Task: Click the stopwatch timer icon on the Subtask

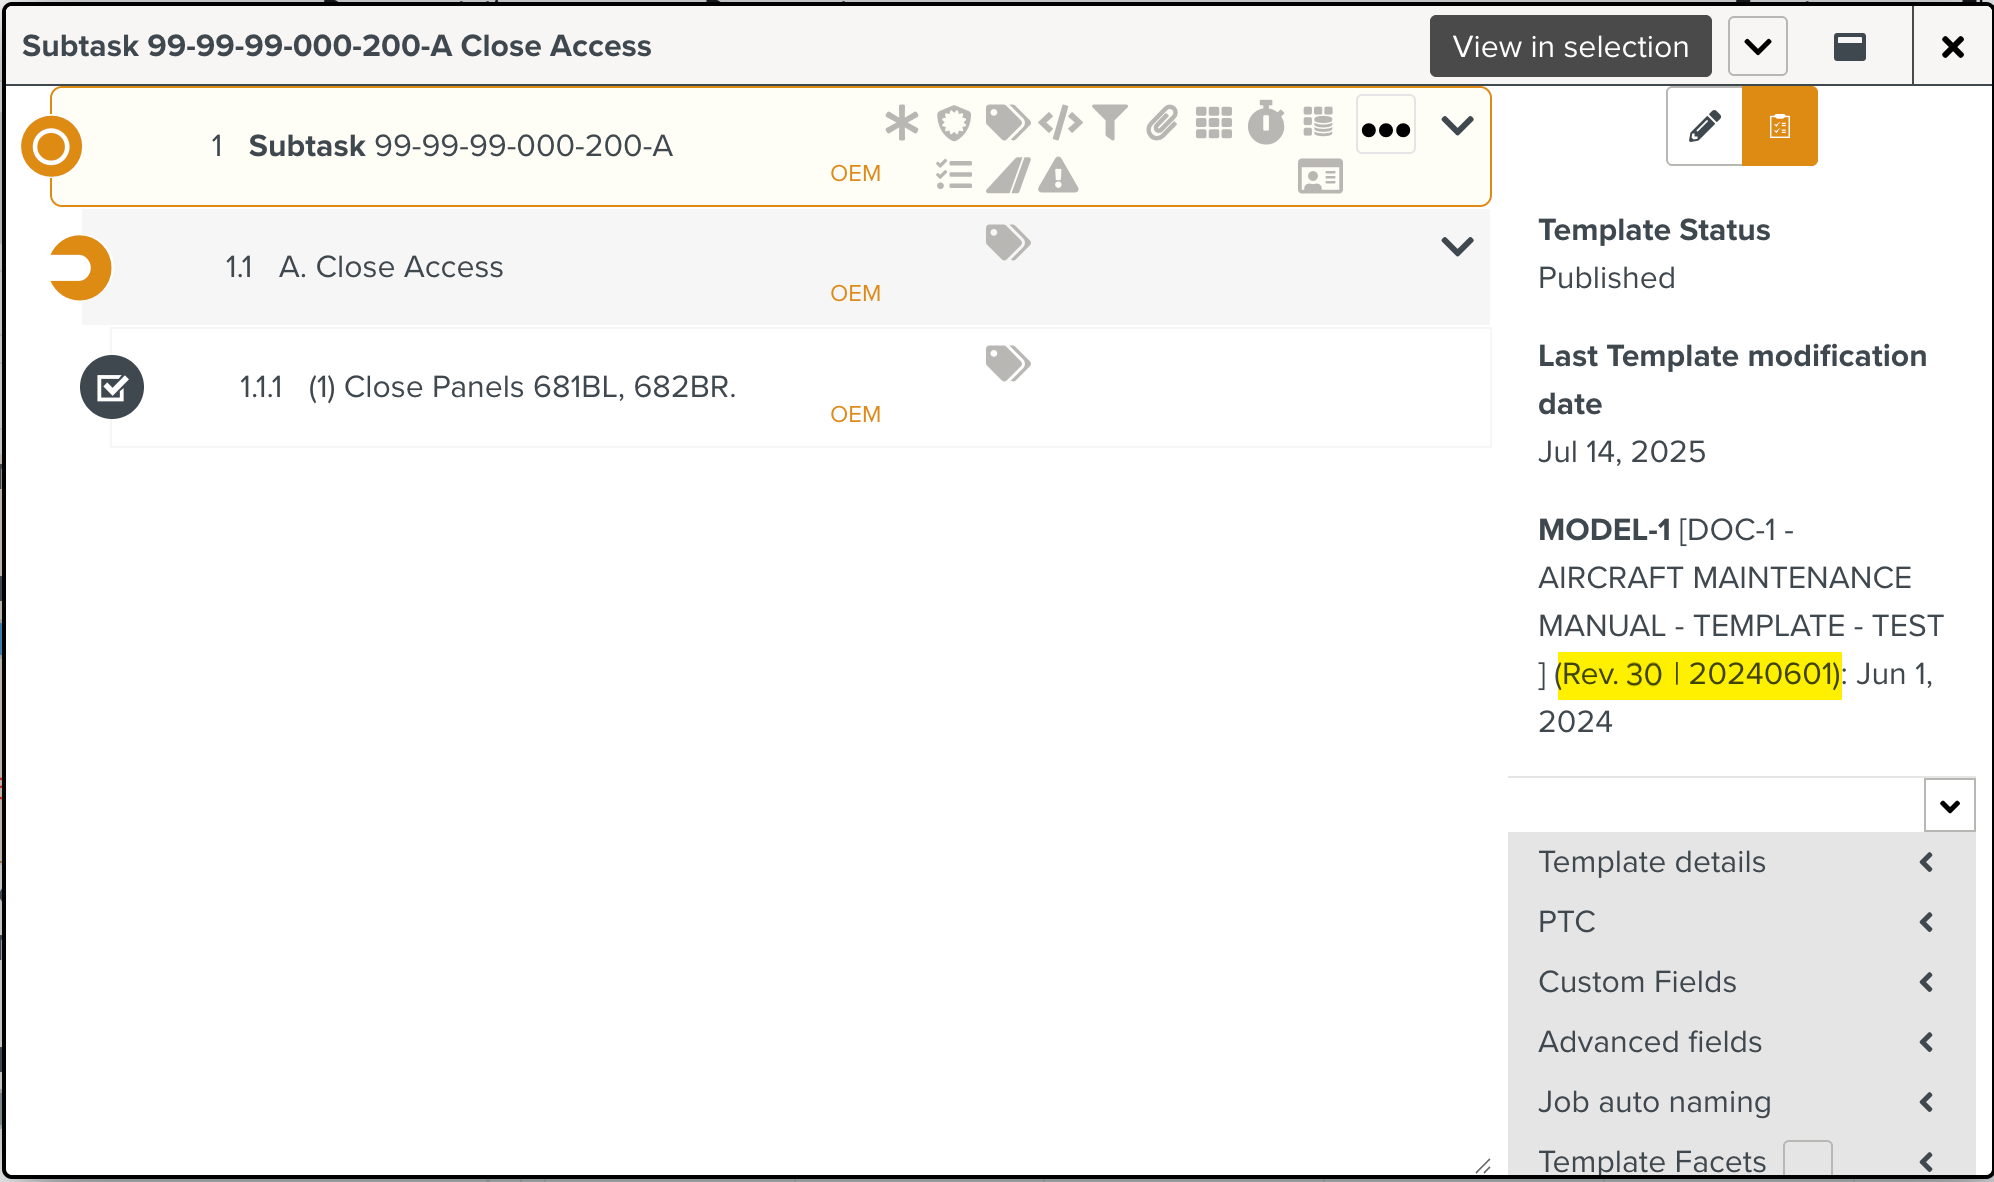Action: pos(1265,122)
